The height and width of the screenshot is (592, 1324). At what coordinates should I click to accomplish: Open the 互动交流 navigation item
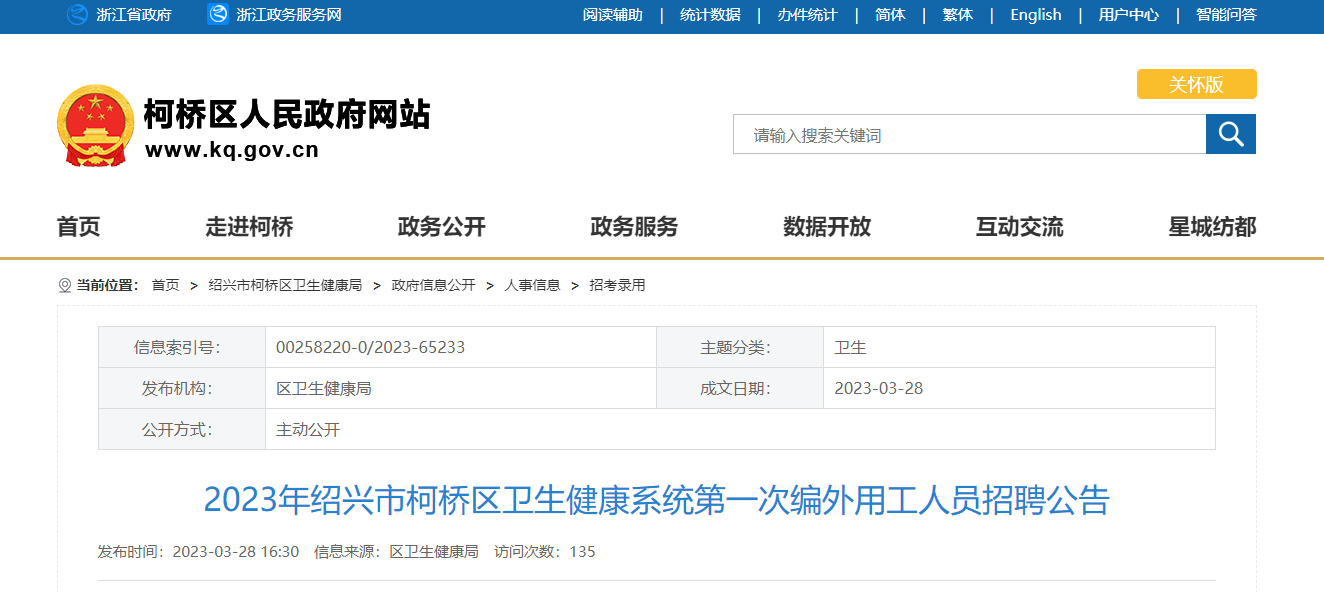pyautogui.click(x=1019, y=227)
